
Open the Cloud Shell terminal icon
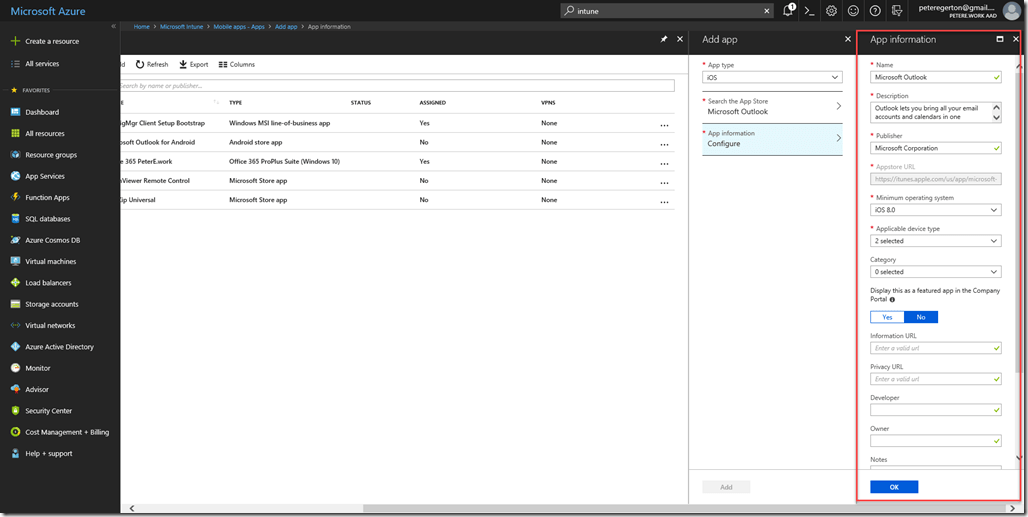click(810, 11)
